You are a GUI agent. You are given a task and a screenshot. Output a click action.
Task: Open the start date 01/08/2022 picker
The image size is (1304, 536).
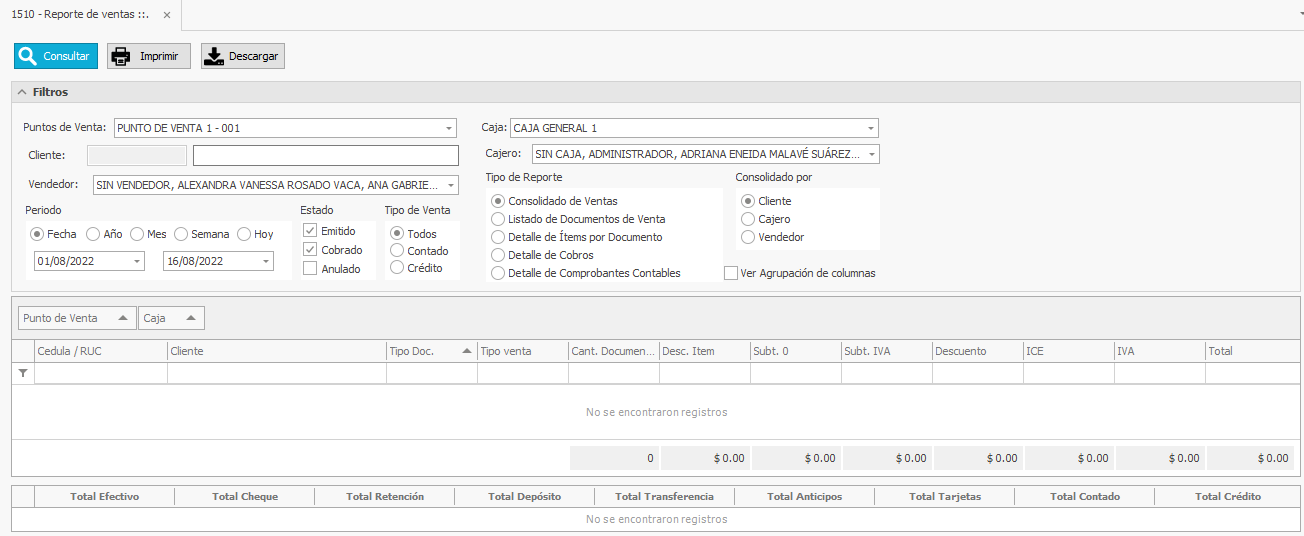136,261
